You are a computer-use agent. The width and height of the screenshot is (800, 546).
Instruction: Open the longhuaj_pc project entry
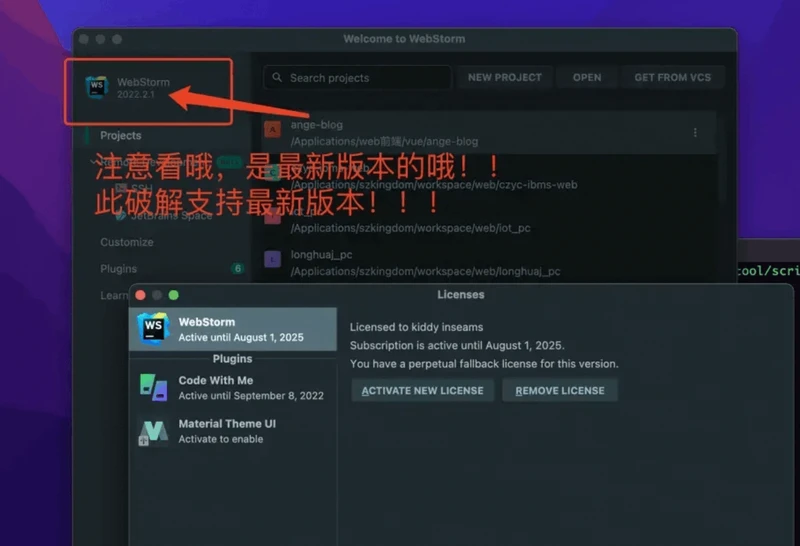click(x=425, y=262)
